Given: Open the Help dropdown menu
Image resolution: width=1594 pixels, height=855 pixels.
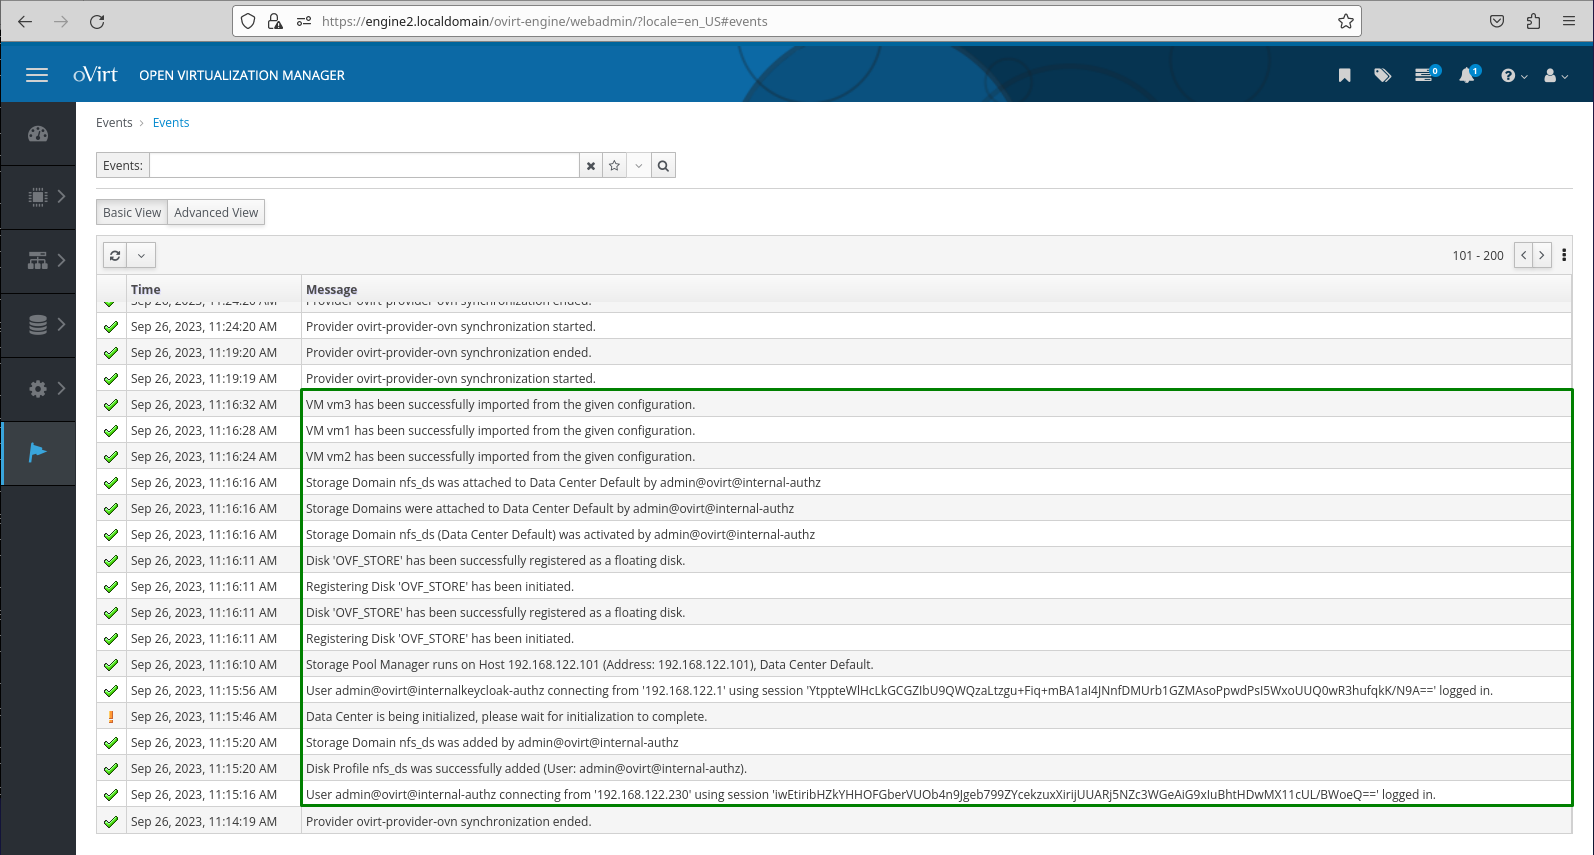Looking at the screenshot, I should [1513, 76].
